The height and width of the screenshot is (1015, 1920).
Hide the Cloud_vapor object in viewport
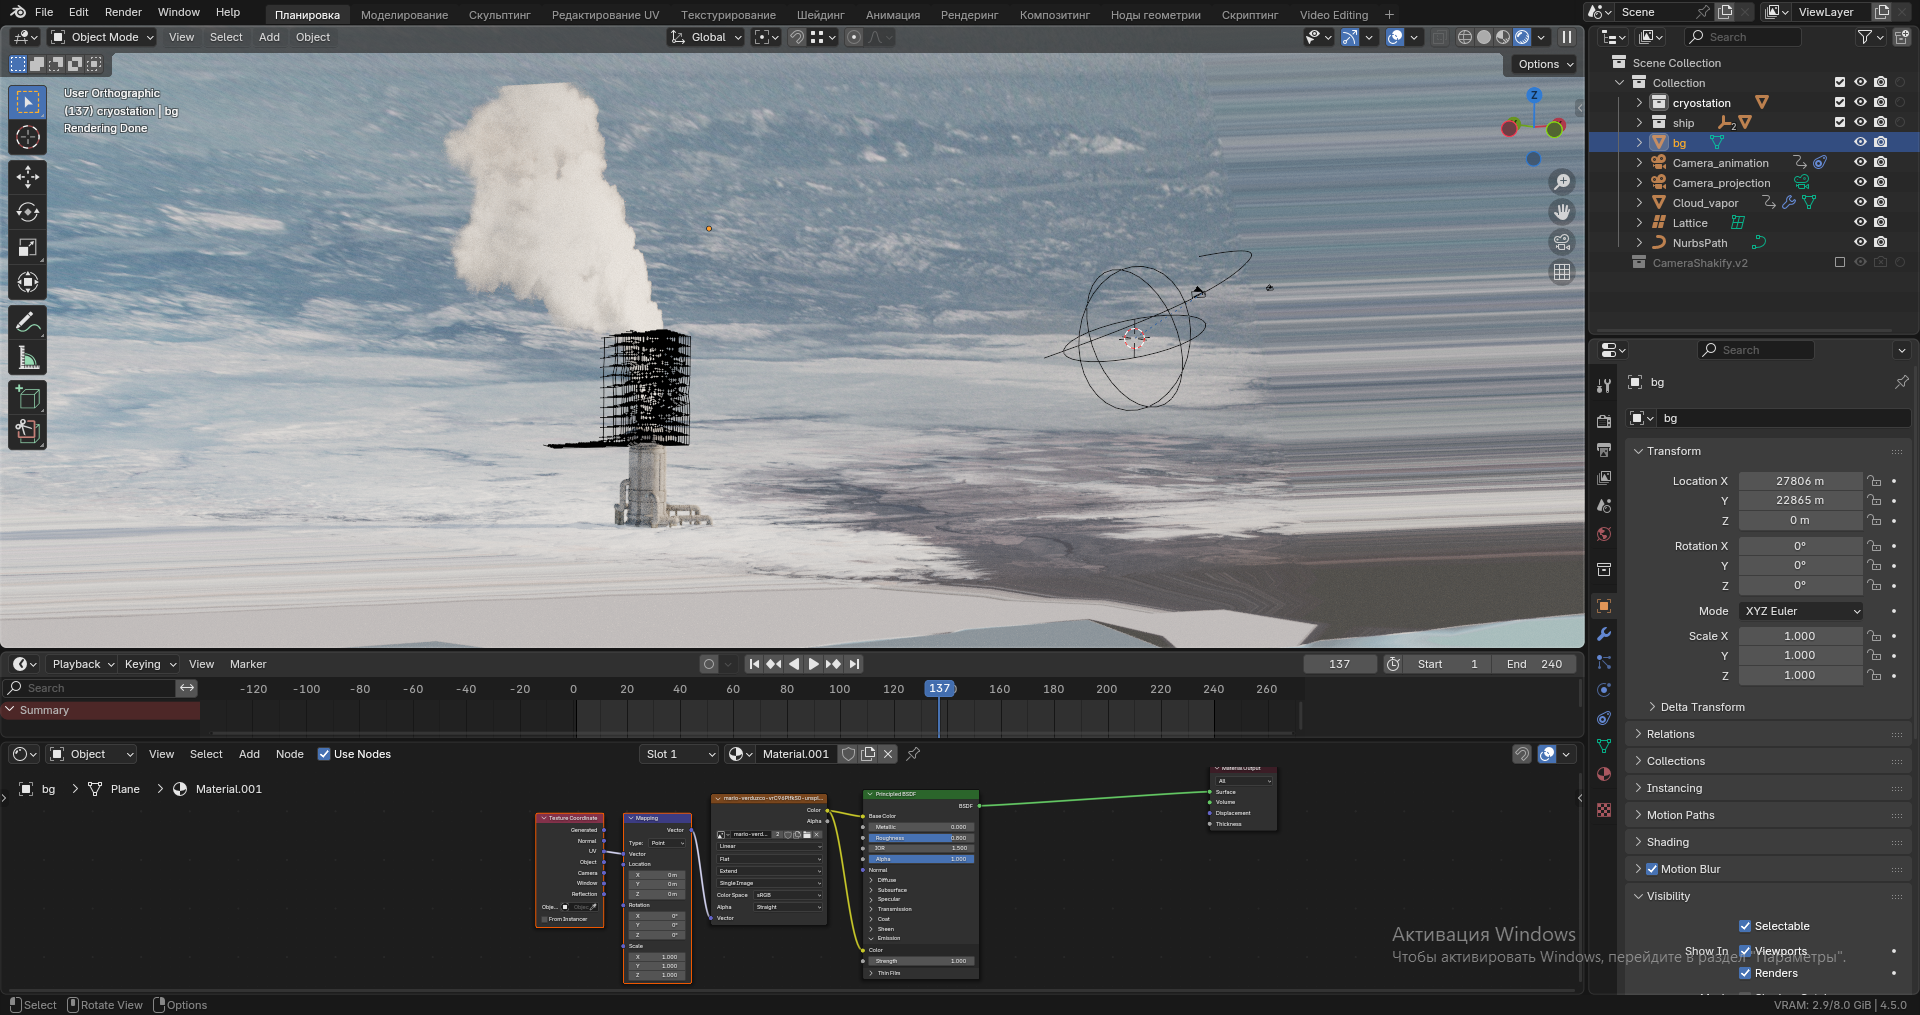click(1860, 202)
